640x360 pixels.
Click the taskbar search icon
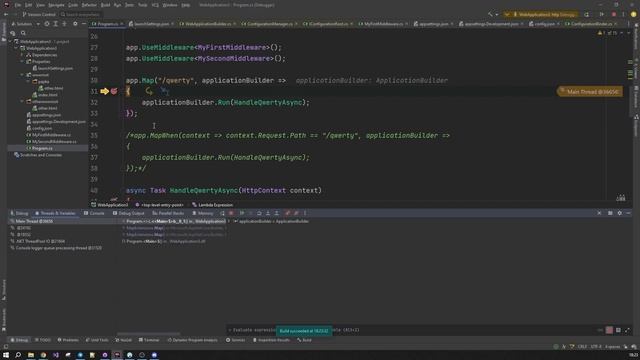[18, 355]
